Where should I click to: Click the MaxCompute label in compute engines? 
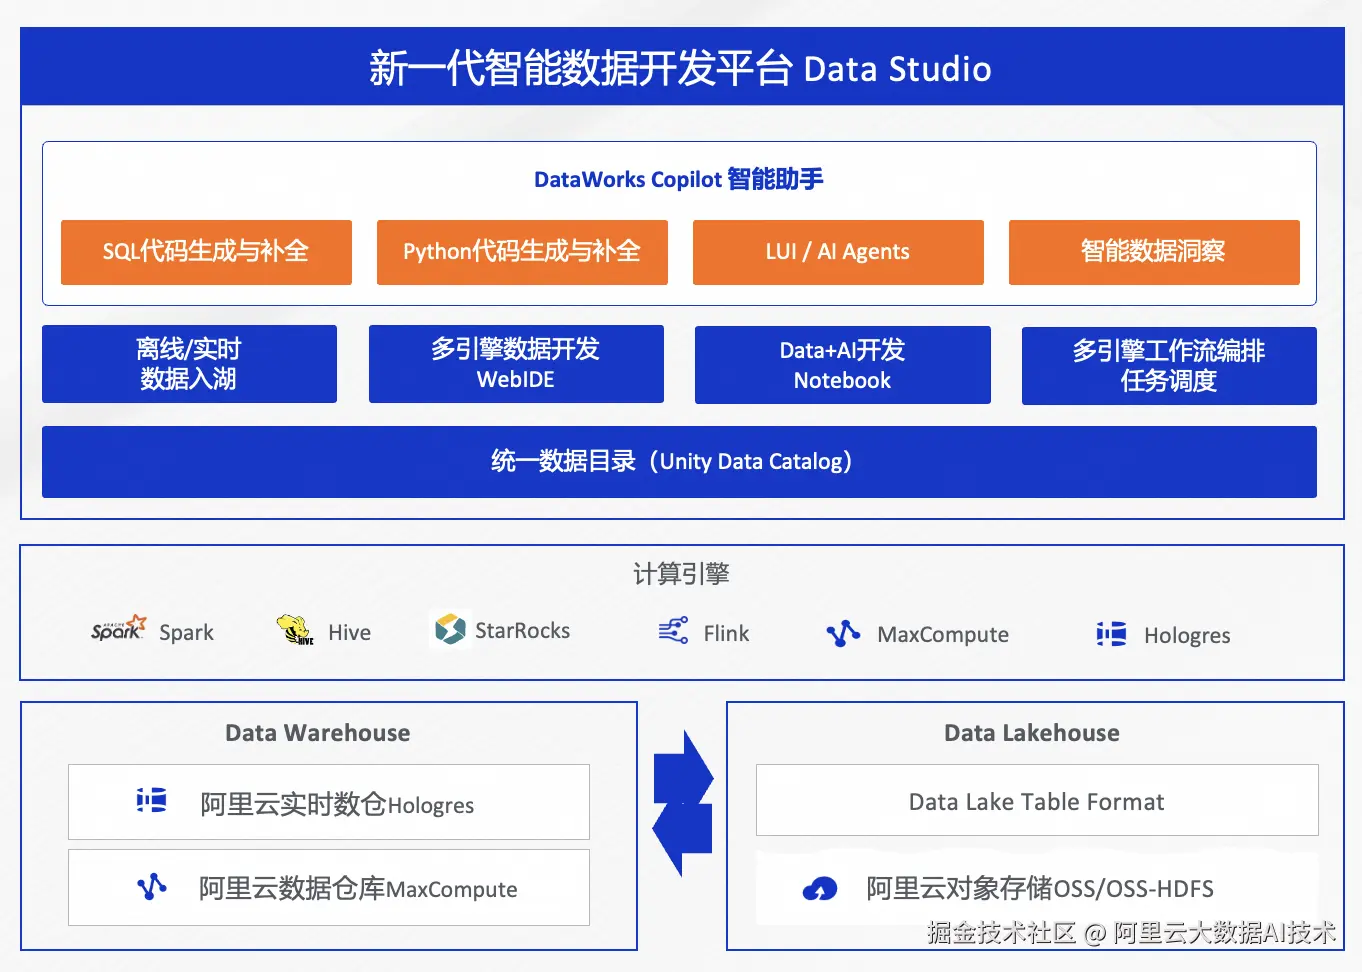(x=943, y=635)
